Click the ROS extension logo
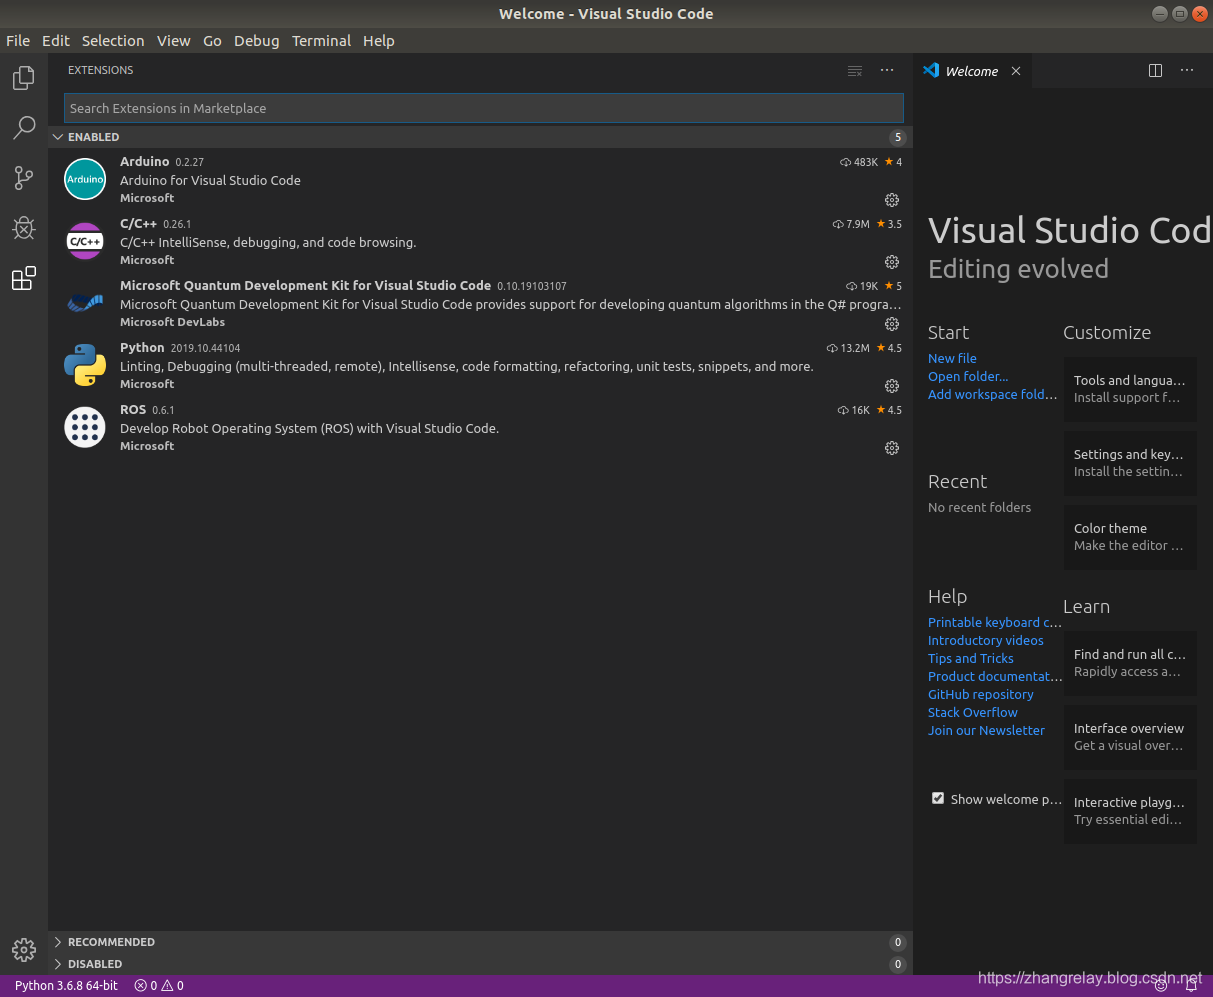Image resolution: width=1213 pixels, height=997 pixels. tap(85, 427)
